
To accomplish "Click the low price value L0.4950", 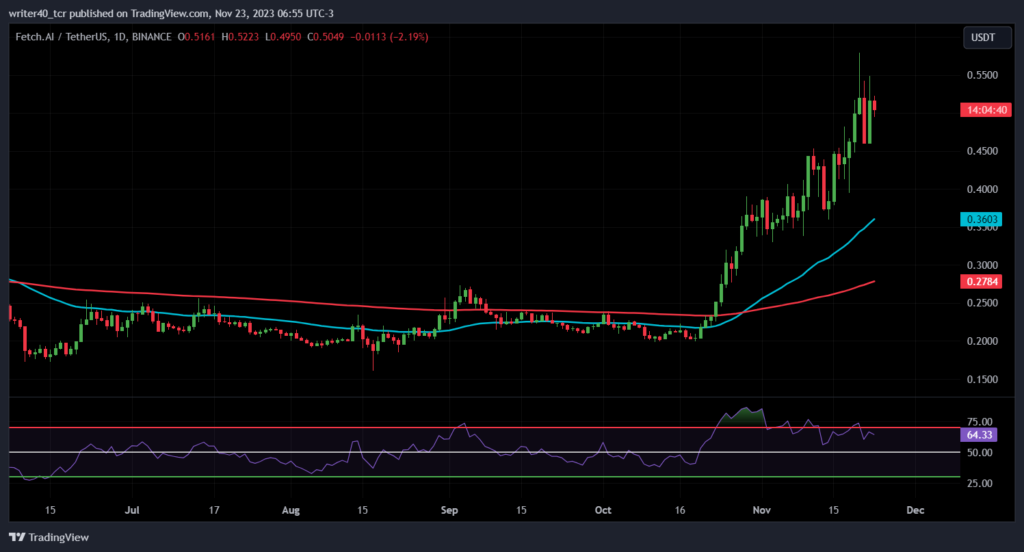I will click(283, 37).
